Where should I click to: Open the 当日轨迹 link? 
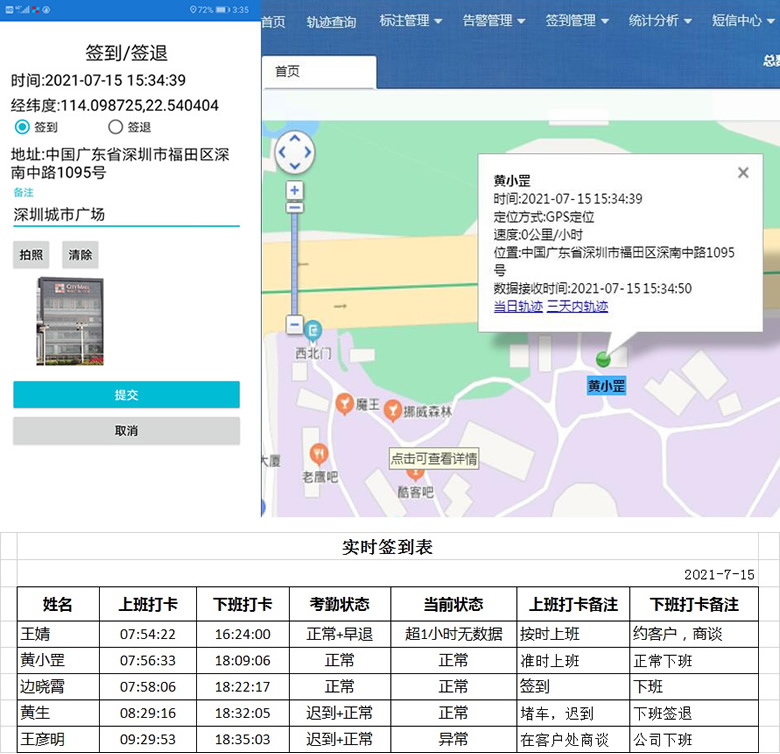click(x=518, y=306)
